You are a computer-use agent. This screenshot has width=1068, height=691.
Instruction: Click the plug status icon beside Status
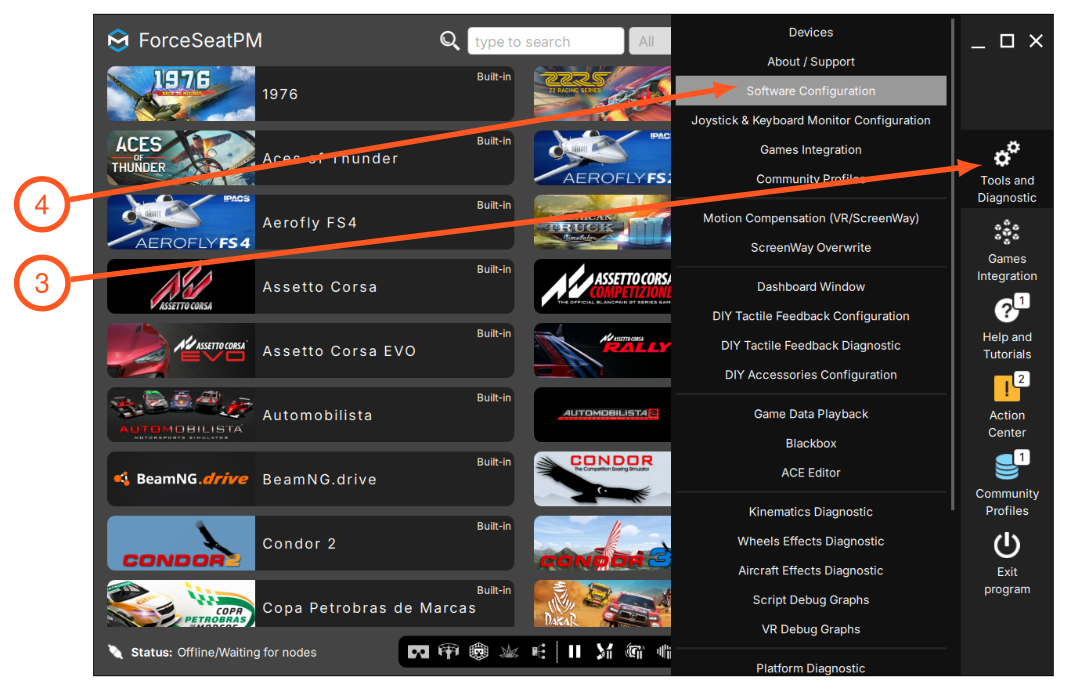click(116, 652)
